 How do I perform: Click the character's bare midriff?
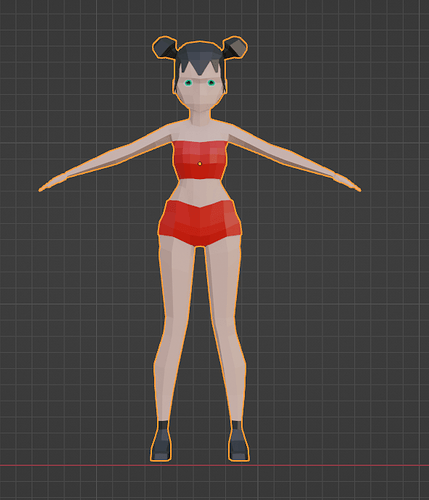200,192
